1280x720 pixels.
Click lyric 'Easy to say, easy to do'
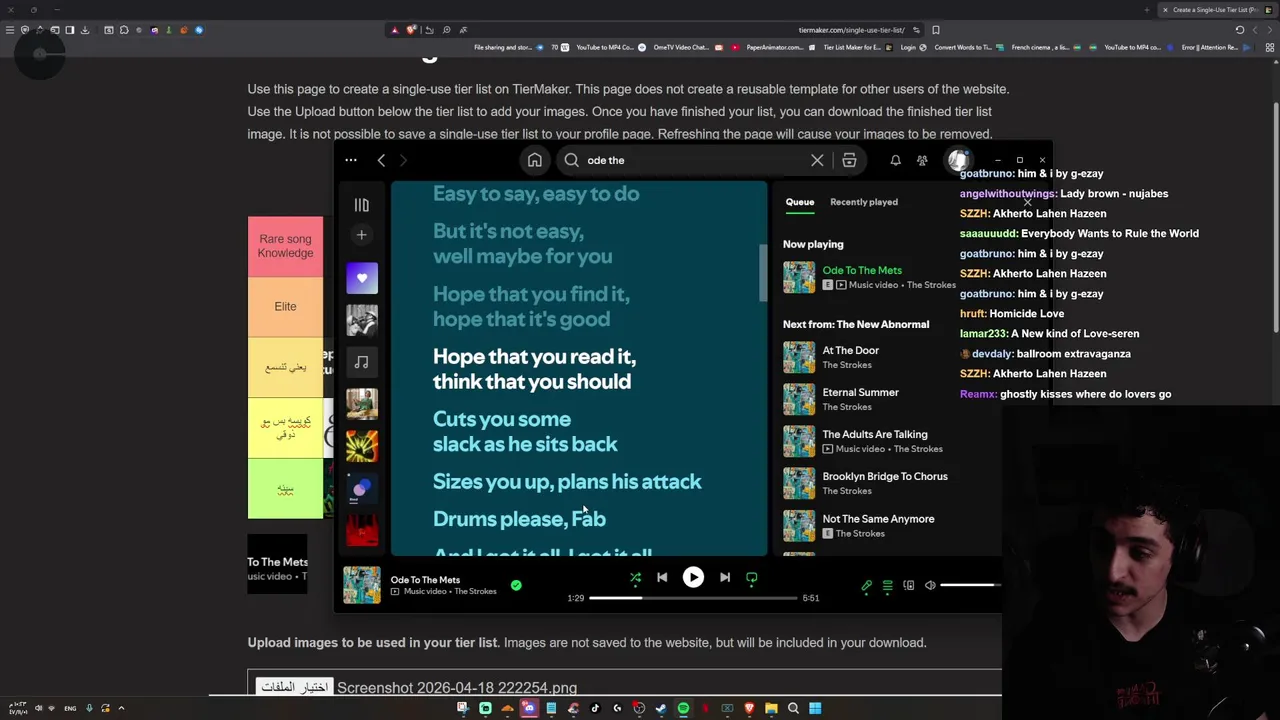pyautogui.click(x=536, y=194)
